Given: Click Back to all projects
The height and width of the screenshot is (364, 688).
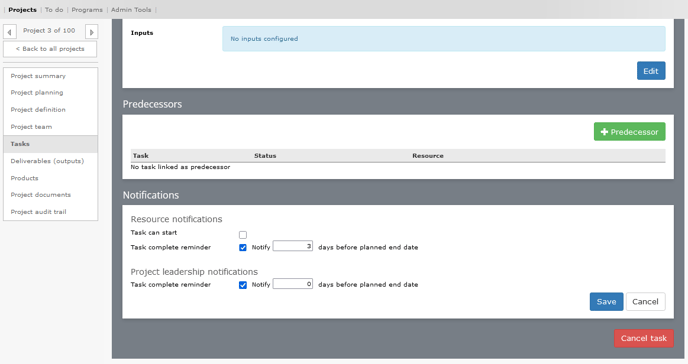Looking at the screenshot, I should pos(50,49).
